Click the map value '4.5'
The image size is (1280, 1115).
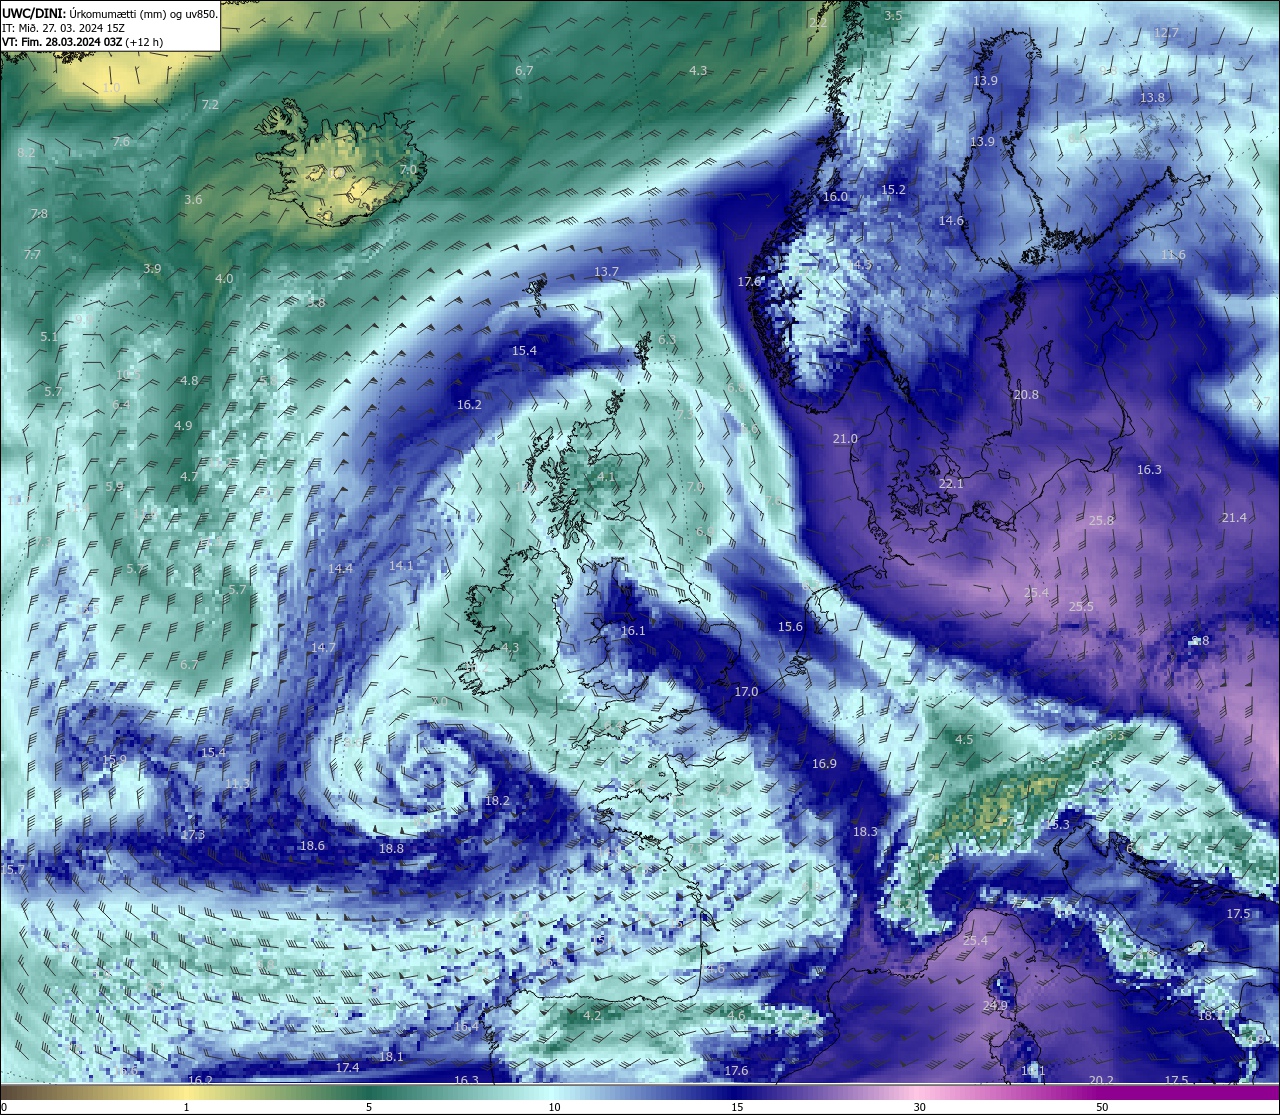[x=964, y=739]
